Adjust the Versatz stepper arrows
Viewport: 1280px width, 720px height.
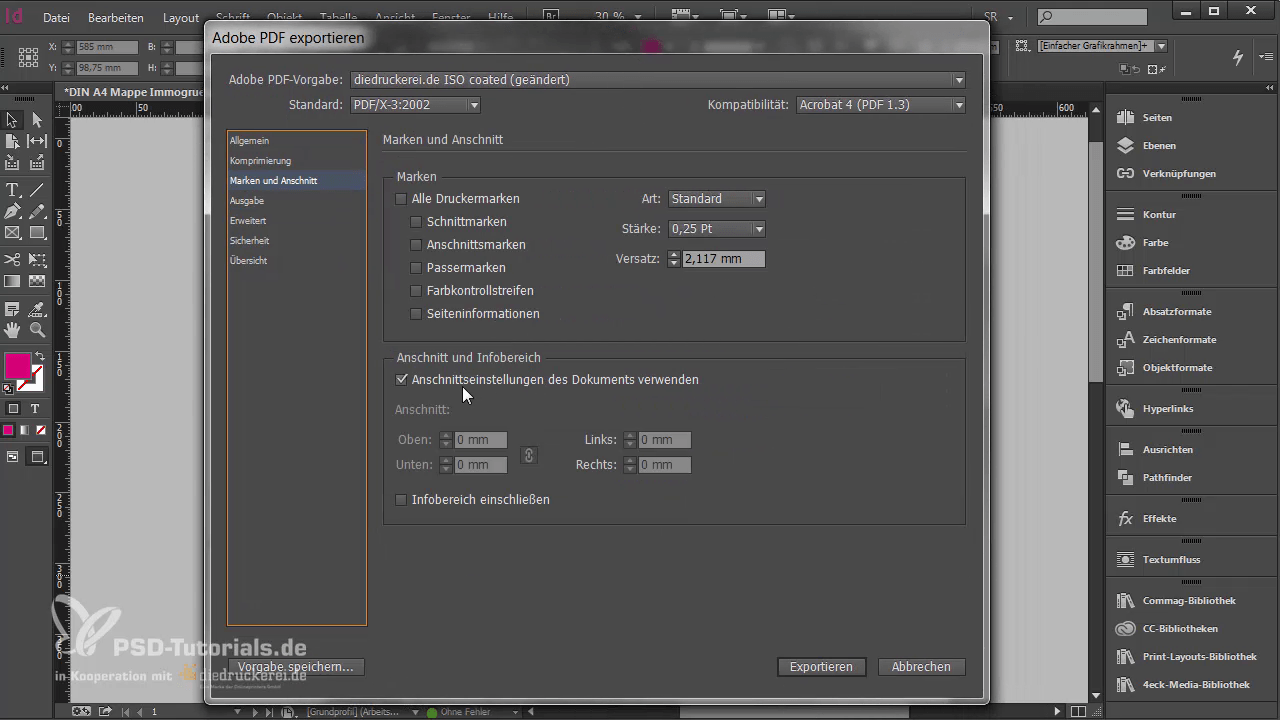pyautogui.click(x=674, y=259)
